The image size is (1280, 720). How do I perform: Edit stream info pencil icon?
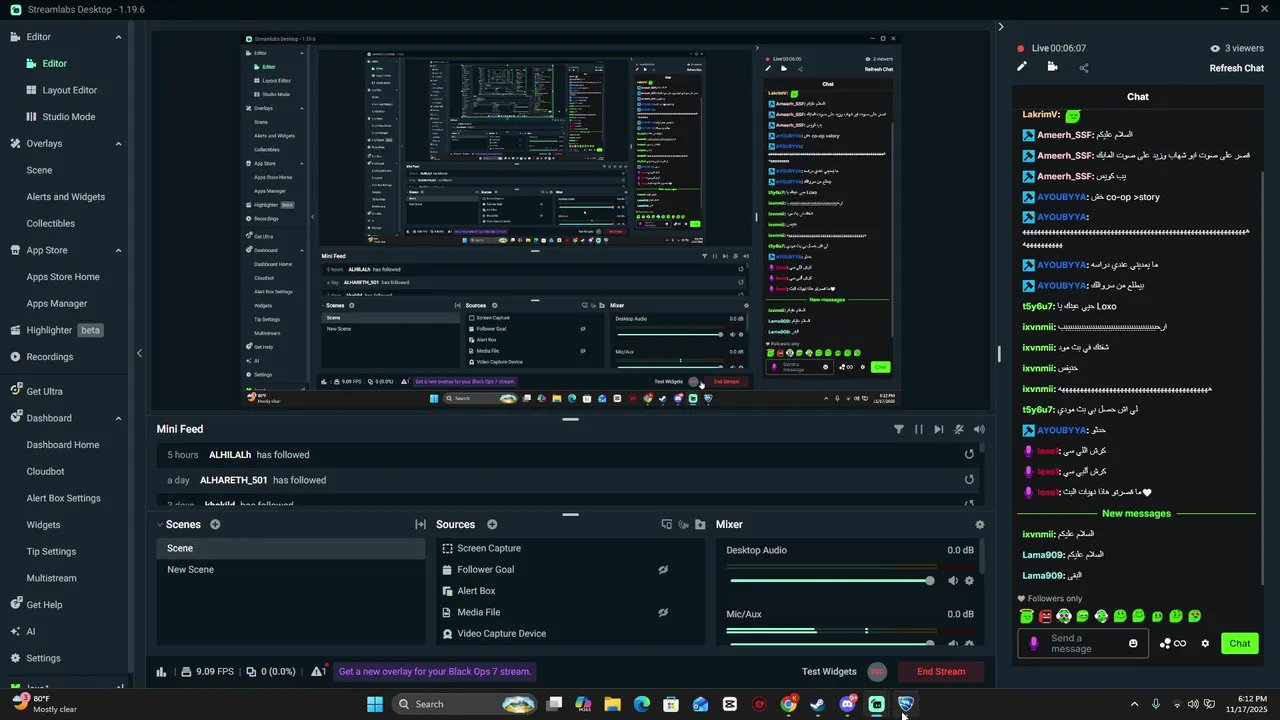(x=1022, y=67)
